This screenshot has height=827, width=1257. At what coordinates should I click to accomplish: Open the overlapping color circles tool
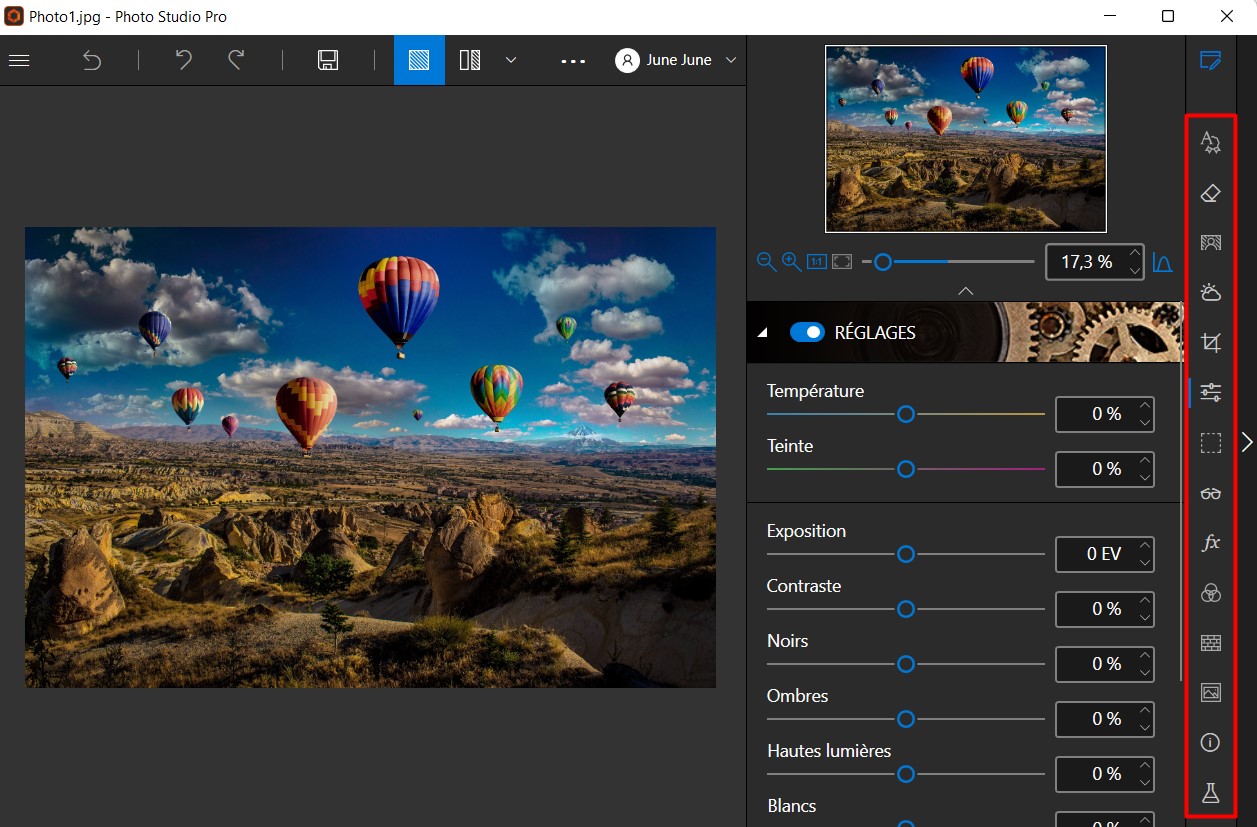tap(1211, 593)
